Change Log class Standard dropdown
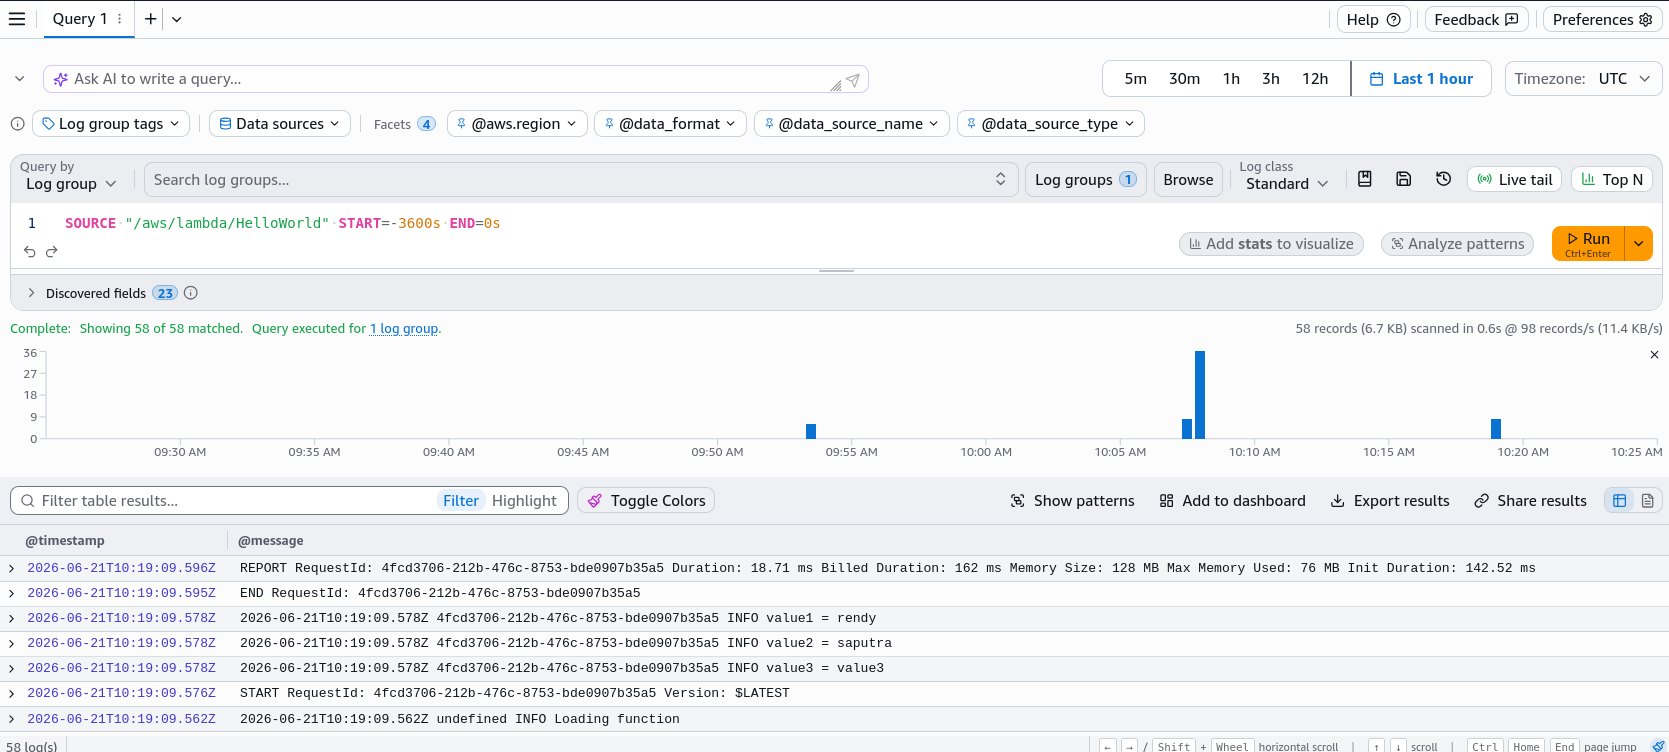Image resolution: width=1669 pixels, height=752 pixels. point(1287,184)
